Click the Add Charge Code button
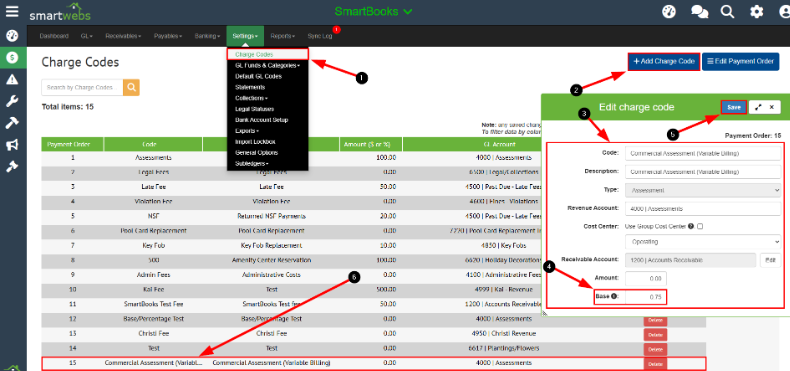790x371 pixels. click(x=664, y=61)
